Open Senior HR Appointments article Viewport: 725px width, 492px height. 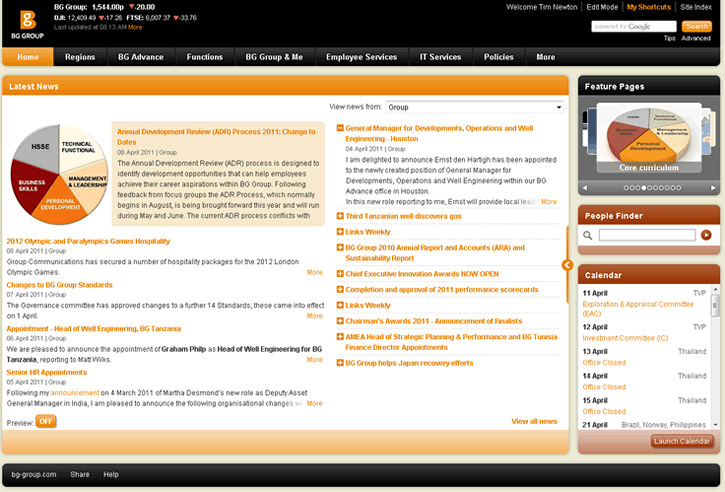[x=47, y=372]
